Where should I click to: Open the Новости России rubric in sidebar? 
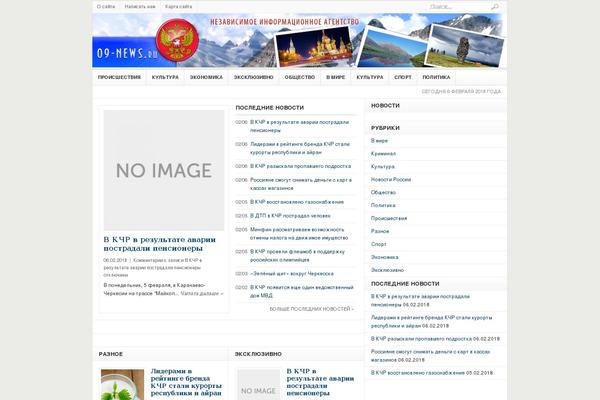tap(391, 180)
